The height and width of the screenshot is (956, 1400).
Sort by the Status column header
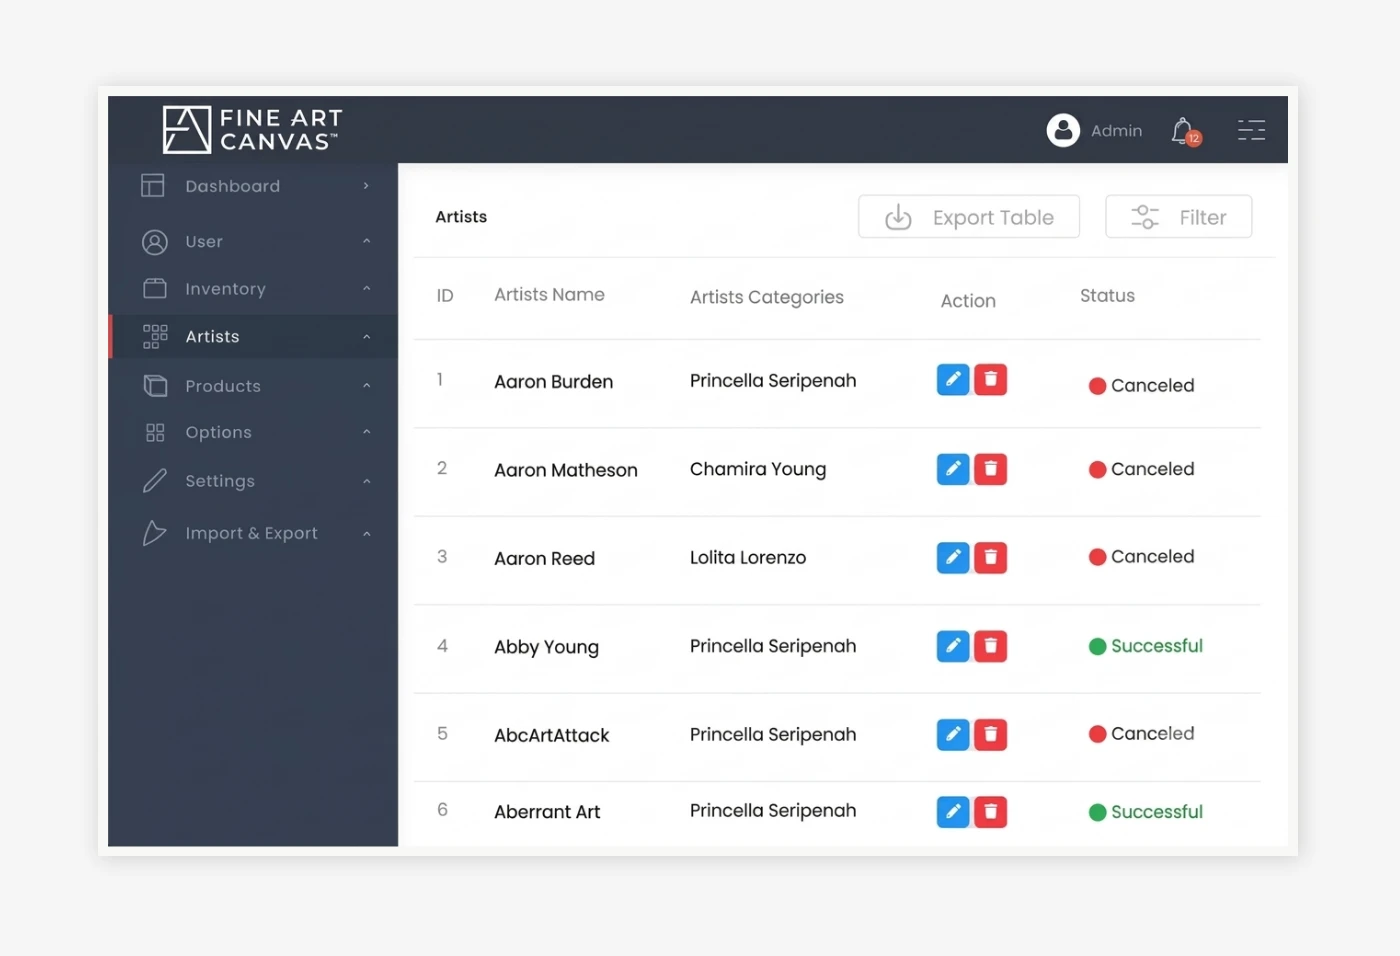click(1107, 296)
